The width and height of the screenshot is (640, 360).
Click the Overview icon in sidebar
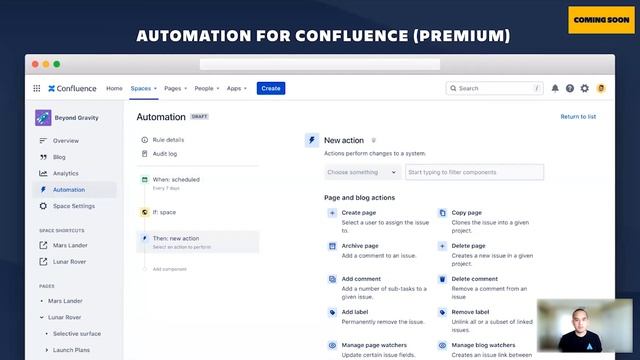(43, 140)
